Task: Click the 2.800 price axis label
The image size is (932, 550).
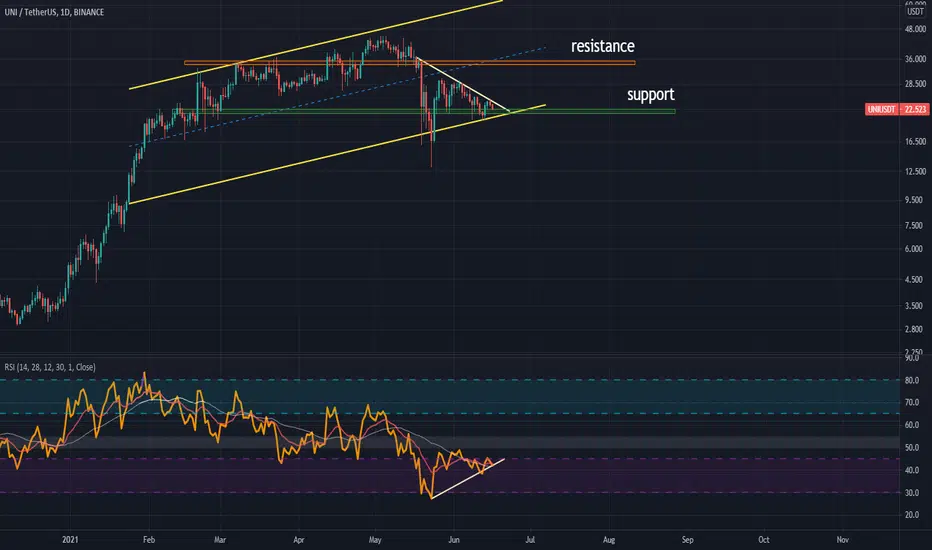Action: tap(915, 329)
